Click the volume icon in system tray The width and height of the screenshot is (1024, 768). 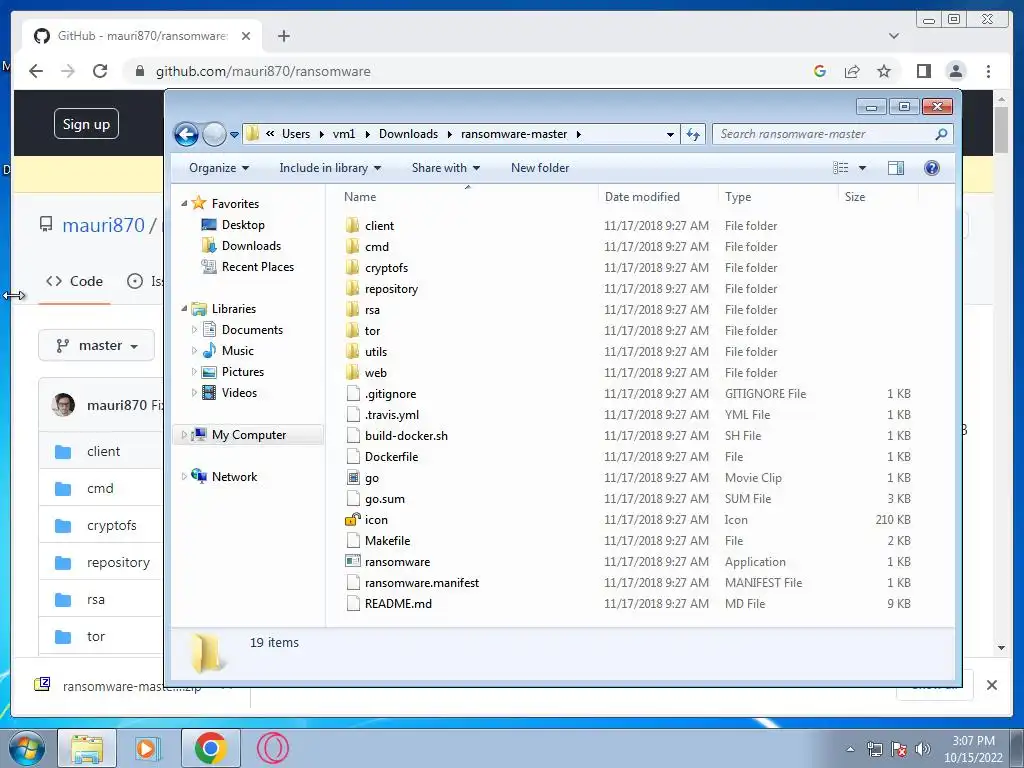point(923,749)
